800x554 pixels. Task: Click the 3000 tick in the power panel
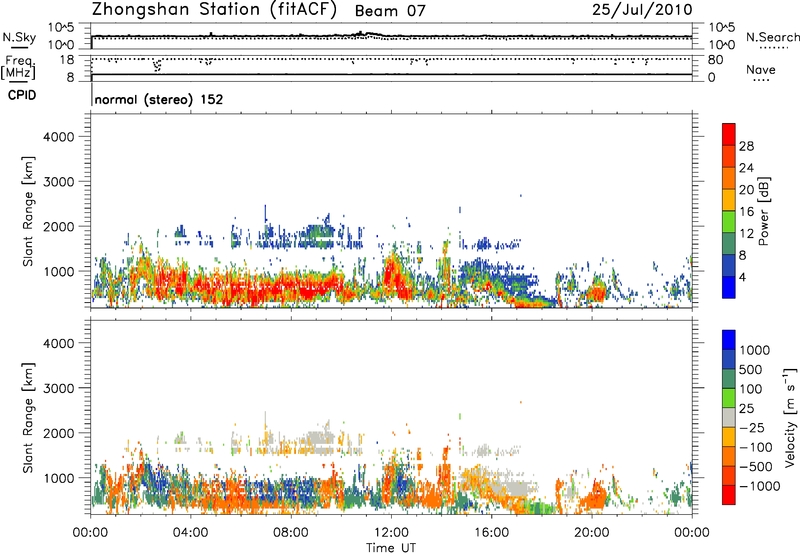coord(58,182)
